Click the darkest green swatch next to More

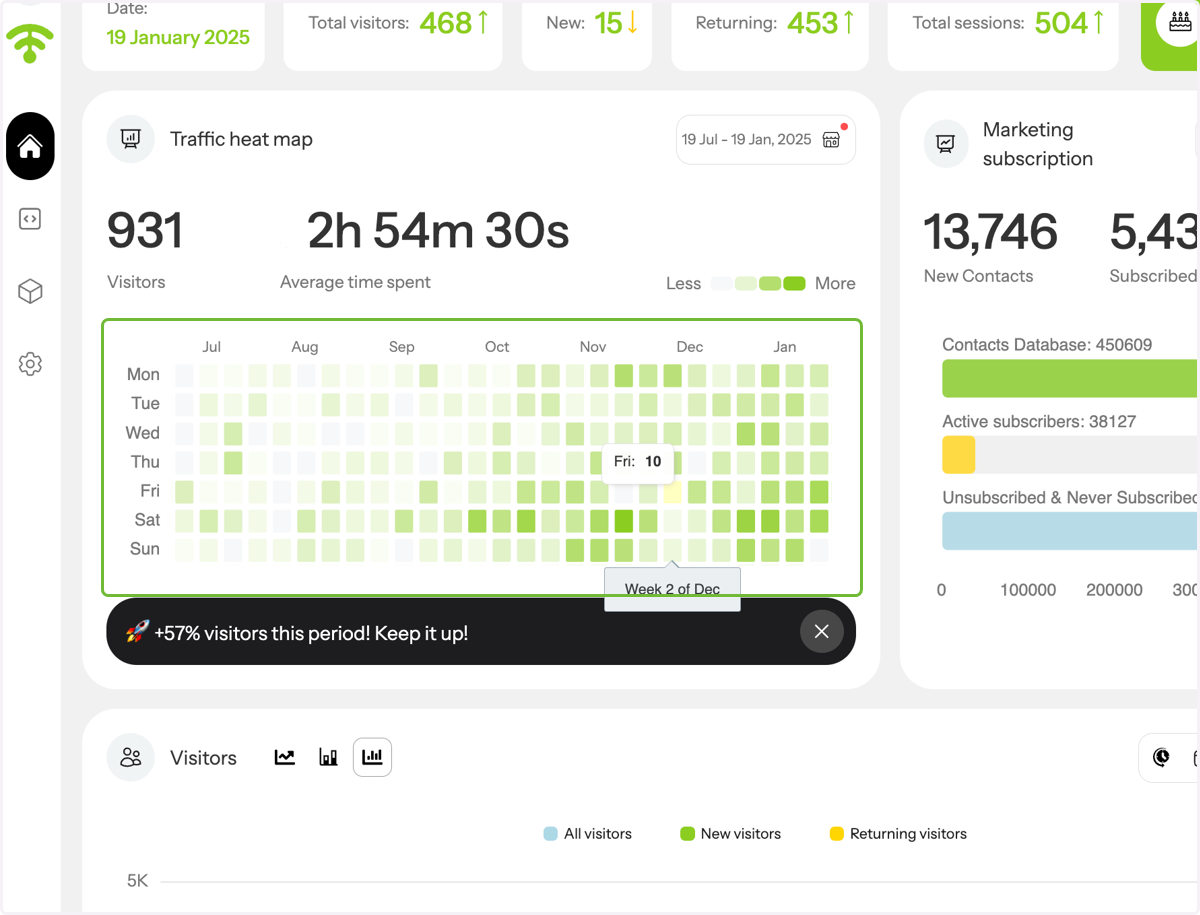point(794,283)
